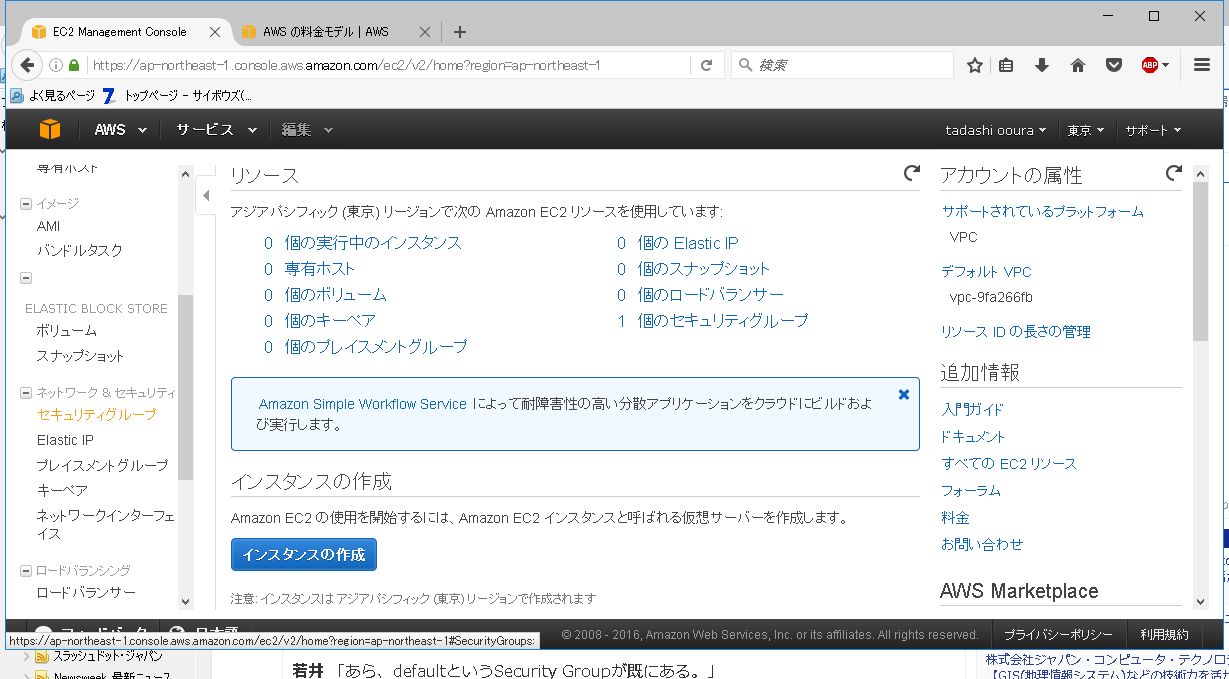Open the AWS dropdown menu
Image resolution: width=1229 pixels, height=679 pixels.
[120, 130]
